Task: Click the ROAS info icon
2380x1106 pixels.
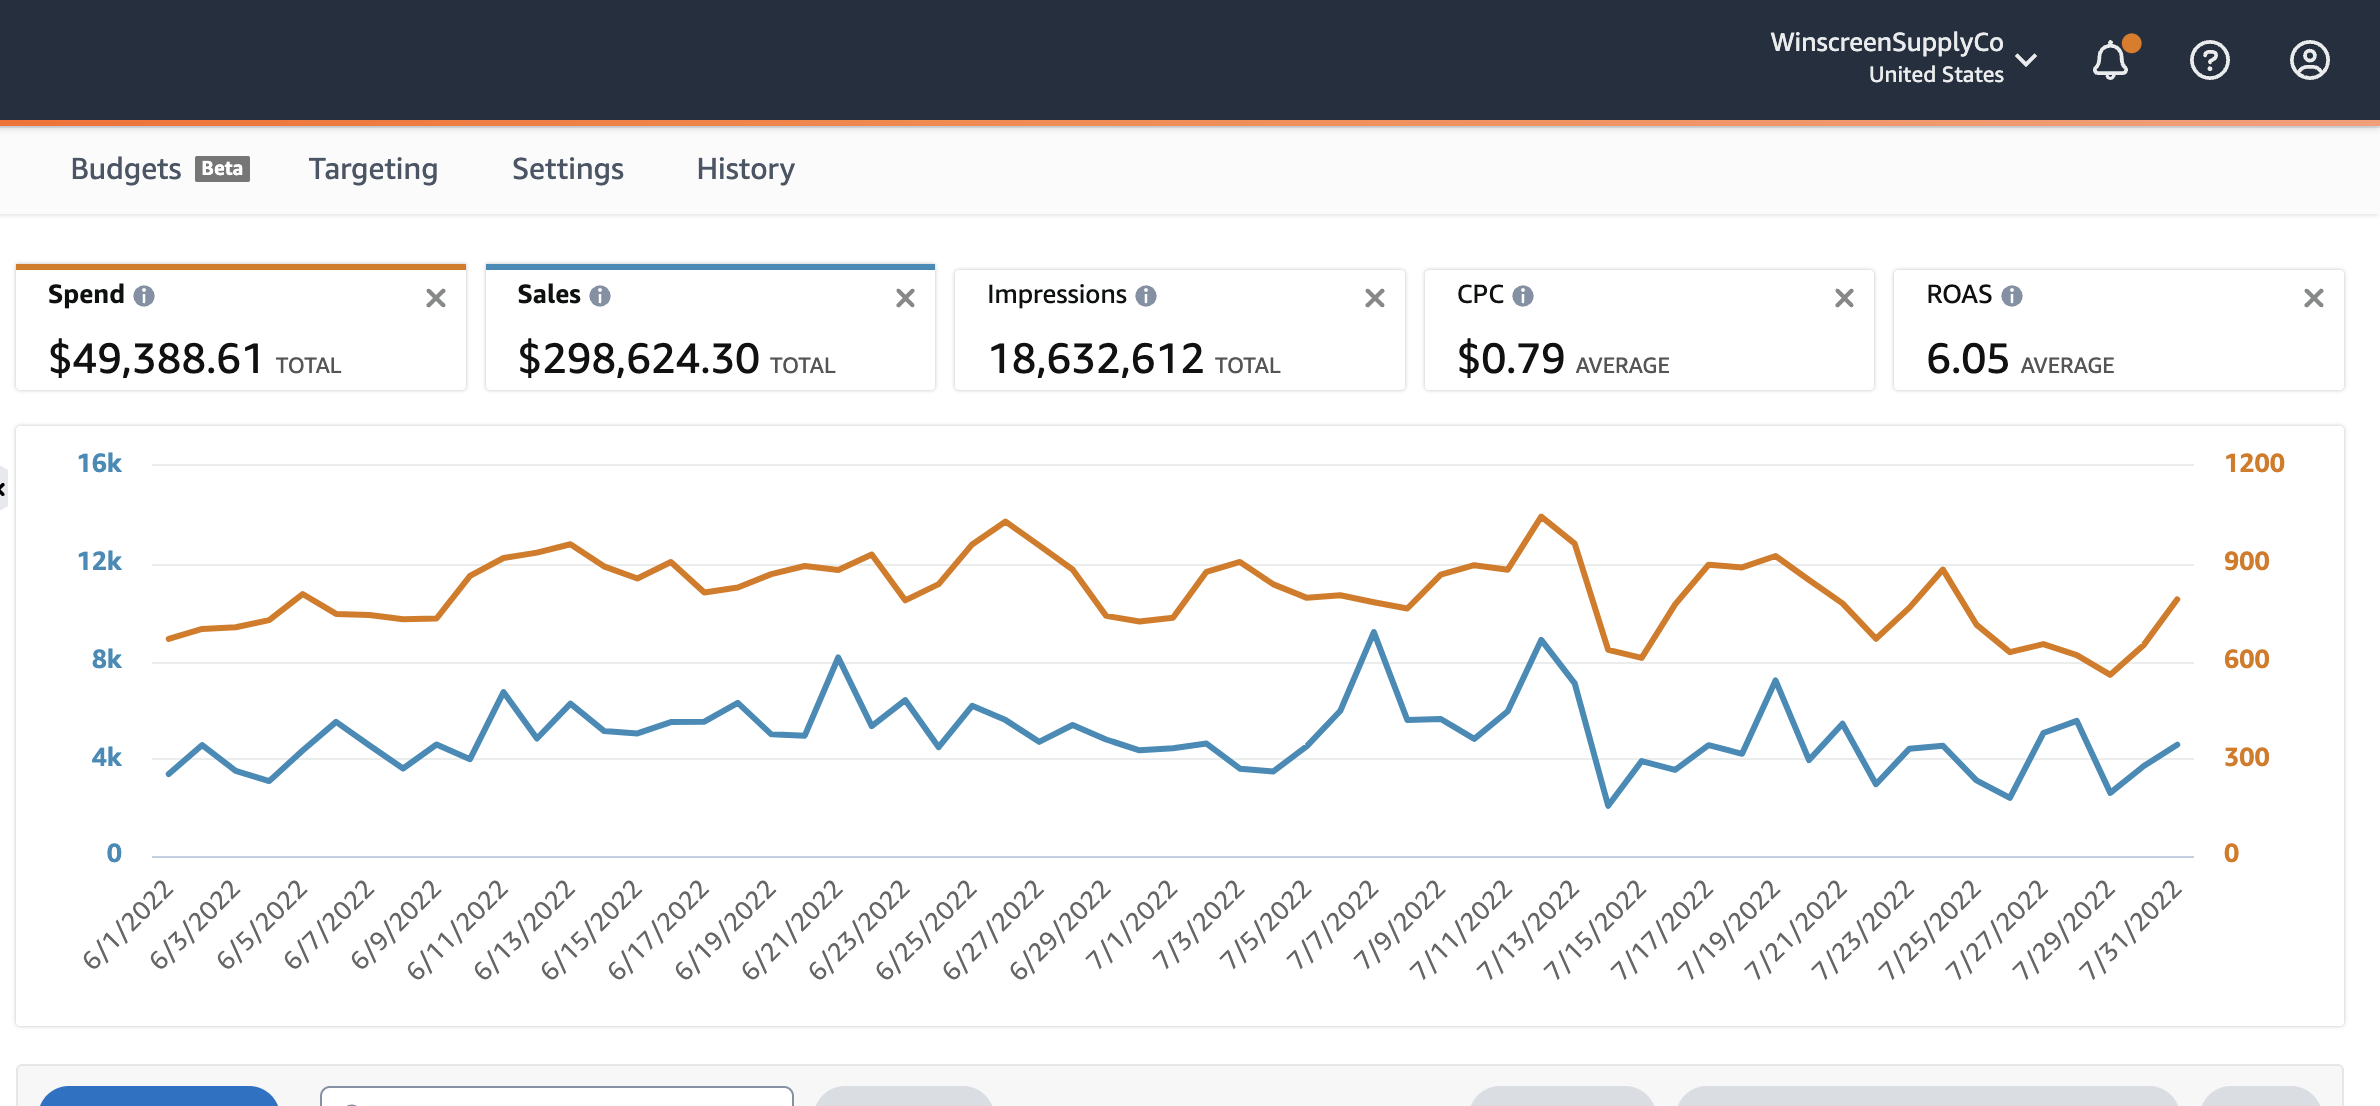Action: [2012, 296]
